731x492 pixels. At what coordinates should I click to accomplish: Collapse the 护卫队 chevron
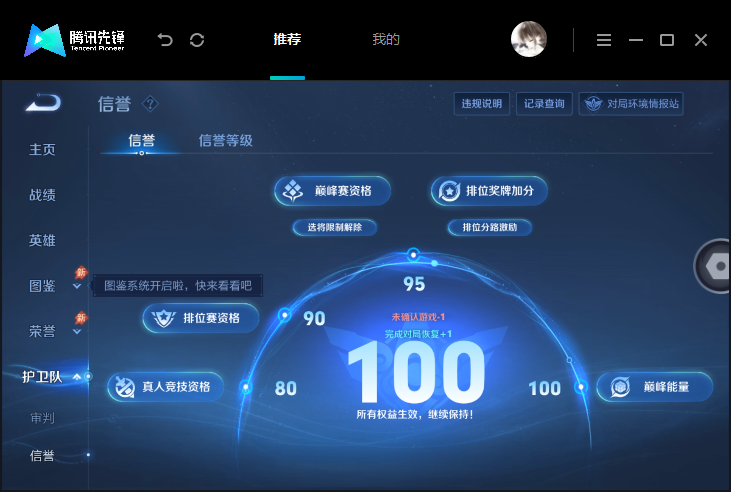77,377
